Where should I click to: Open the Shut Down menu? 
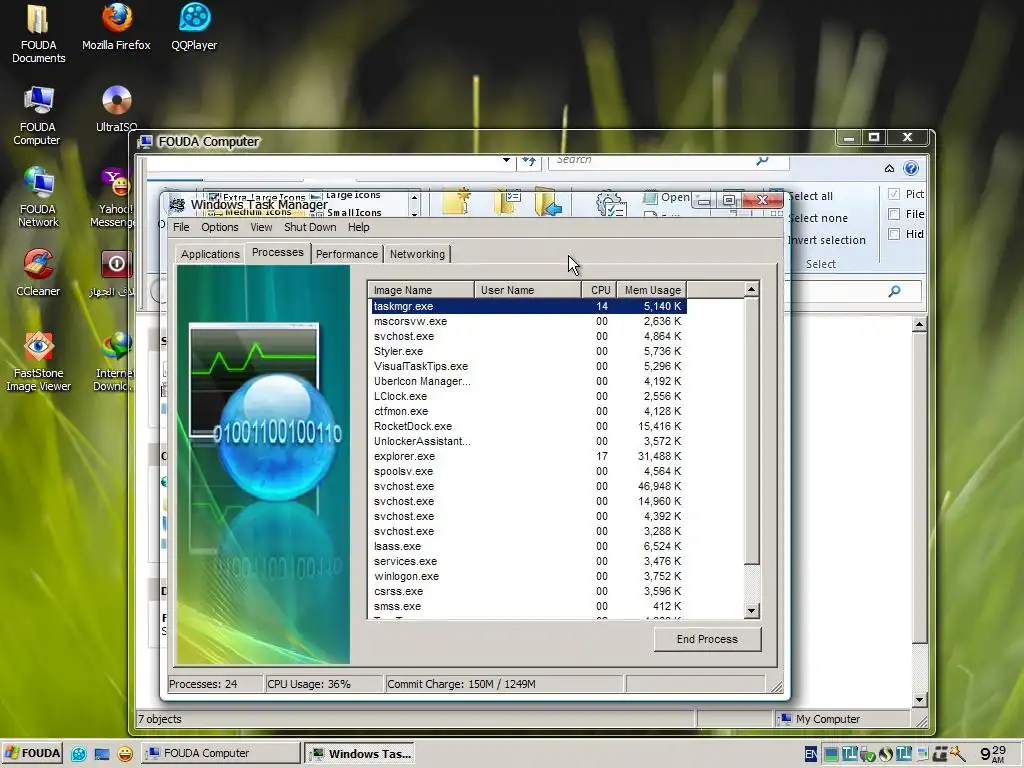click(310, 227)
